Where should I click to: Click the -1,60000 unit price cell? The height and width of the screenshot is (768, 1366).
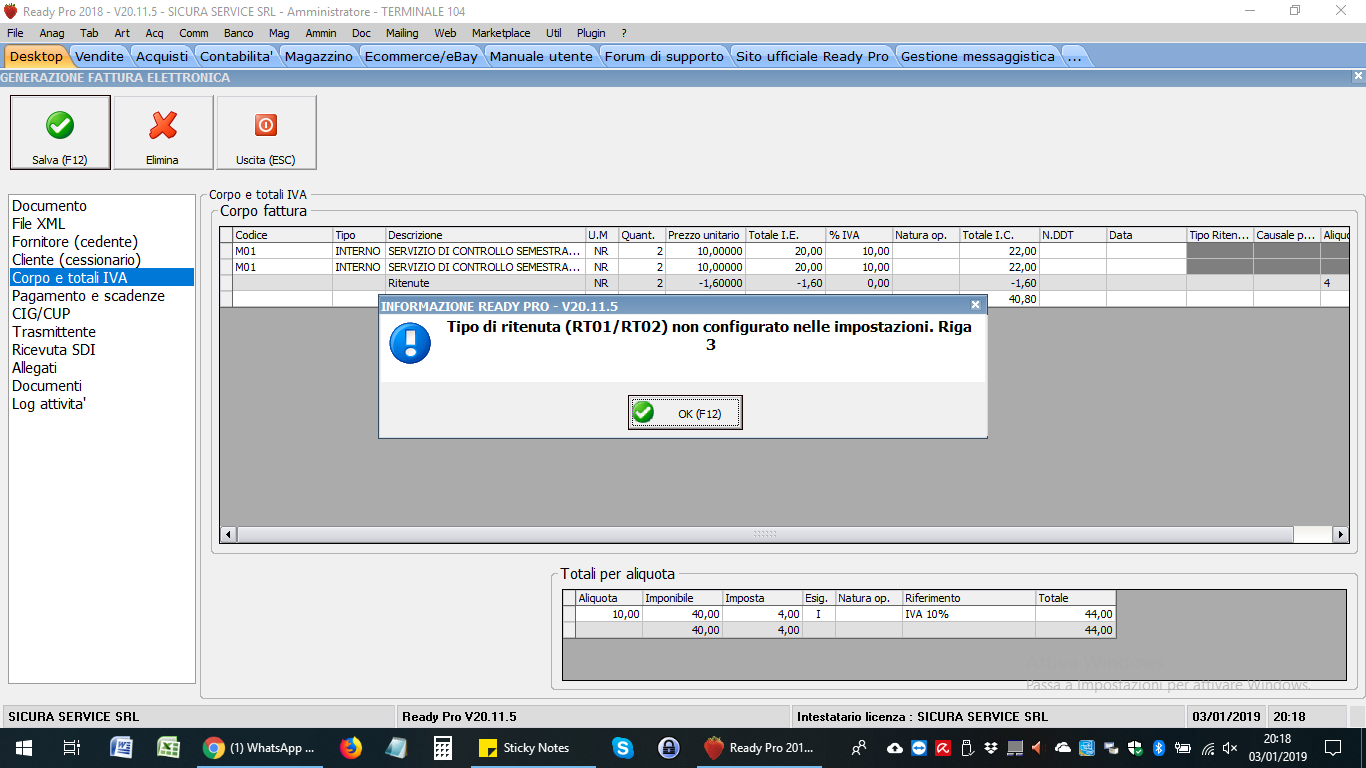tap(706, 283)
